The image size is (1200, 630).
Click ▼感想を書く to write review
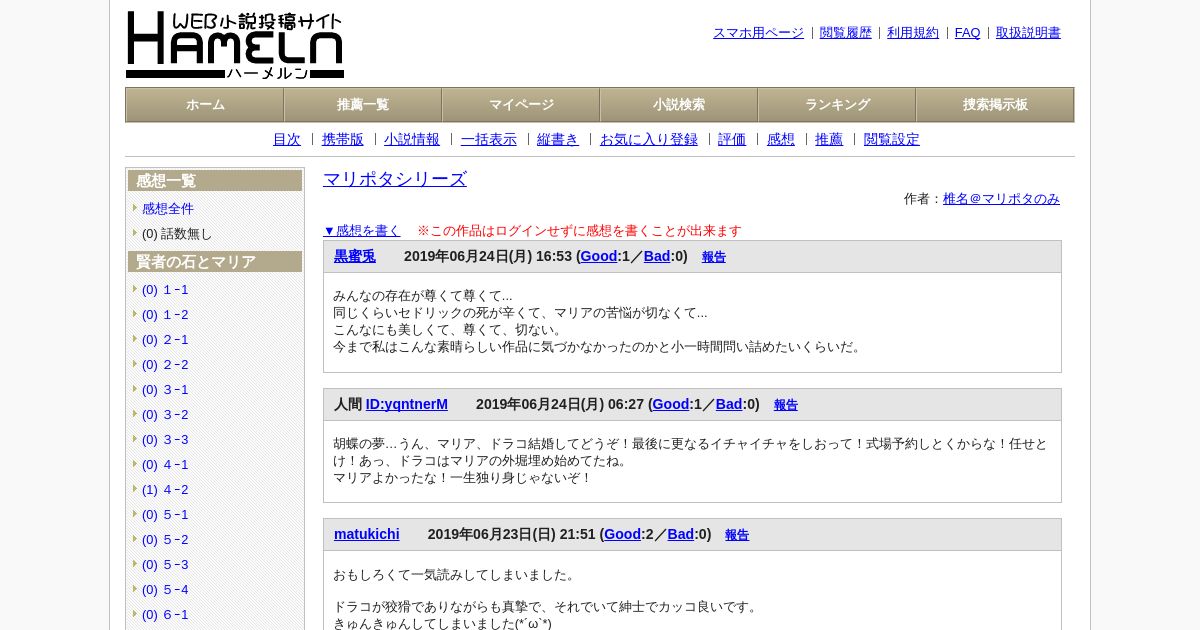[x=362, y=231]
